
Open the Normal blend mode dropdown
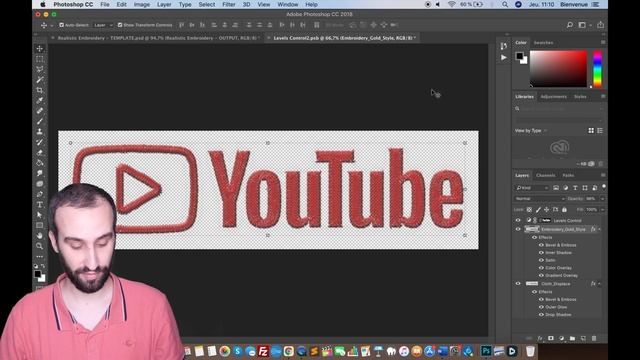(539, 199)
